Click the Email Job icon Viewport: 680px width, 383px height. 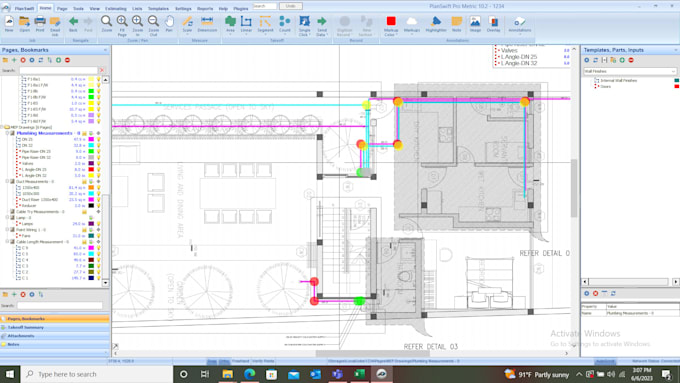click(55, 25)
